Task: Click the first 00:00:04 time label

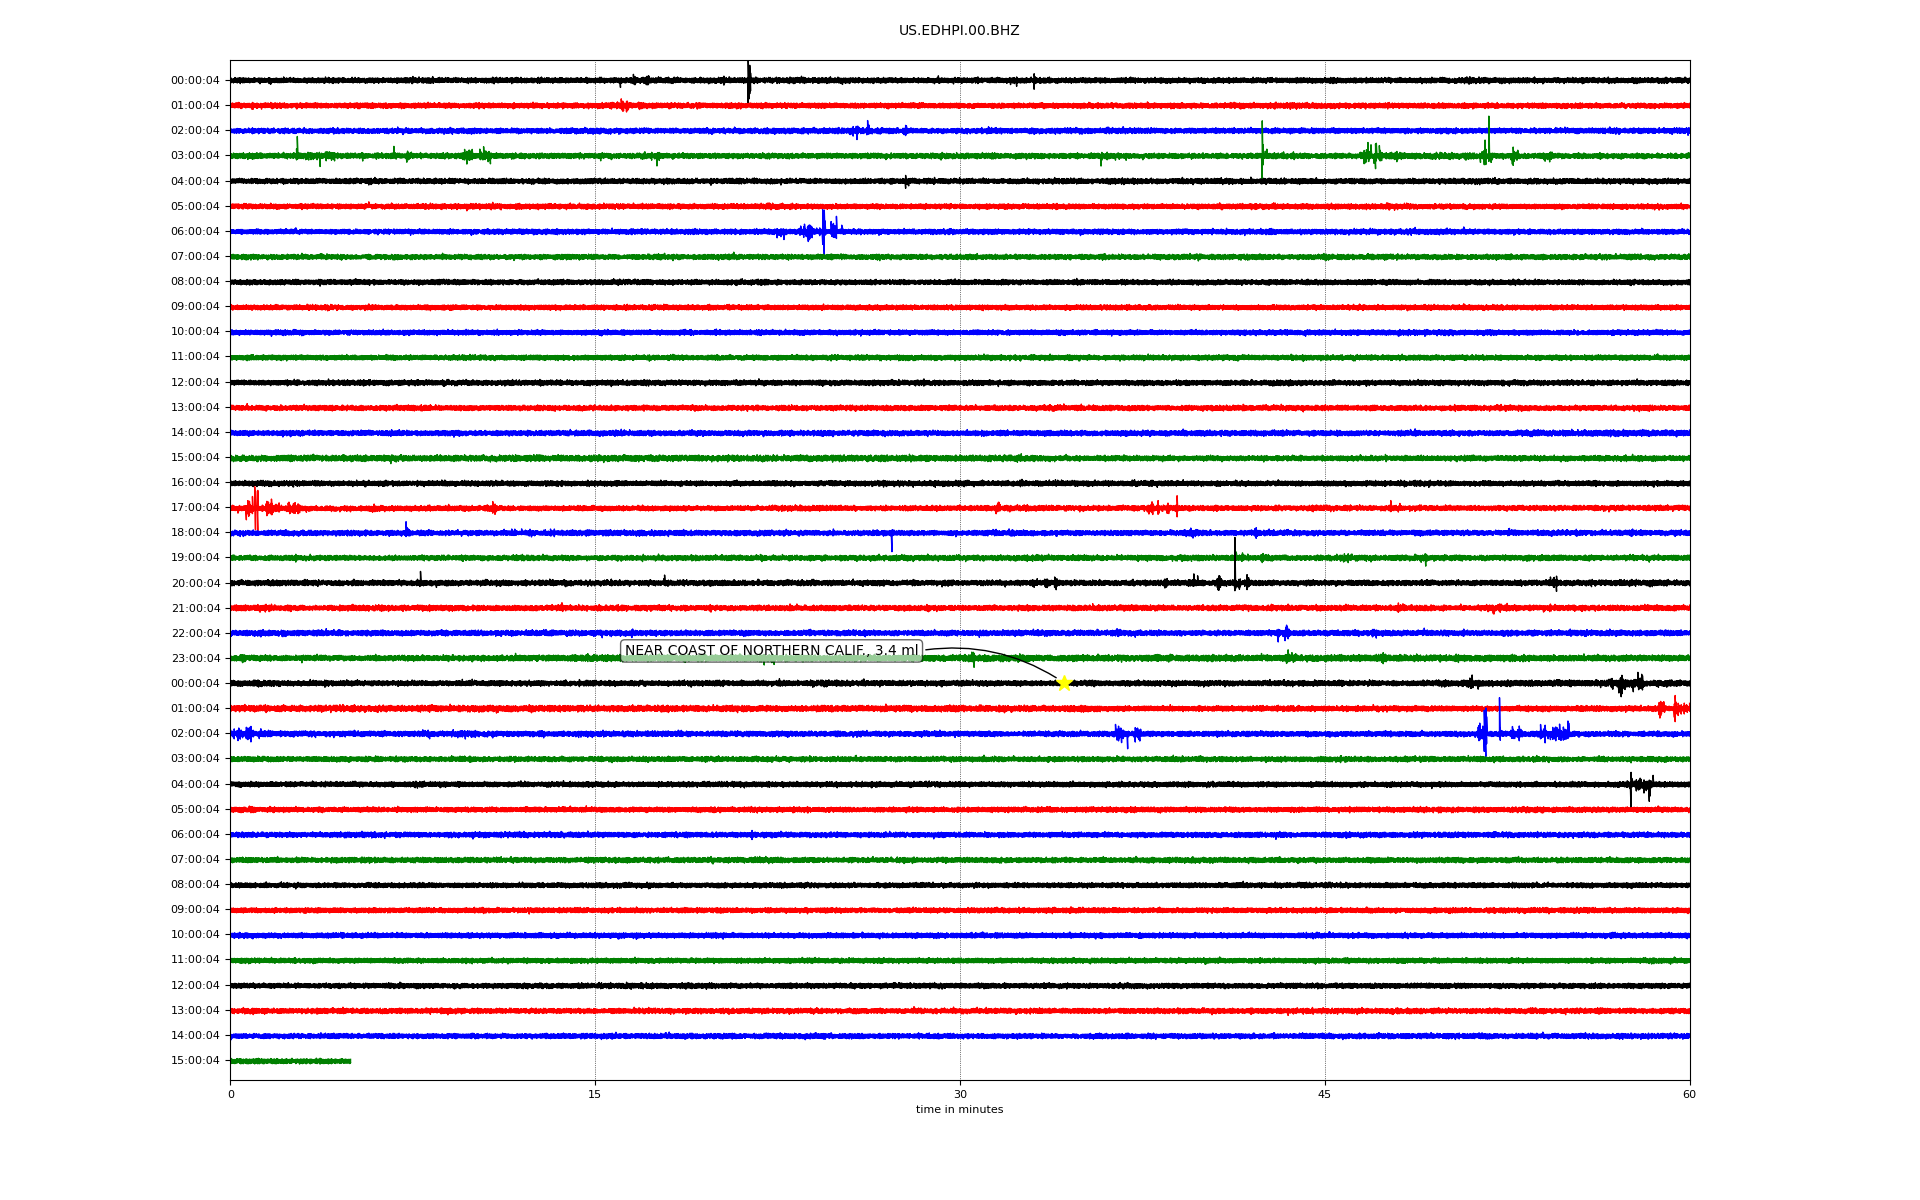Action: (195, 81)
